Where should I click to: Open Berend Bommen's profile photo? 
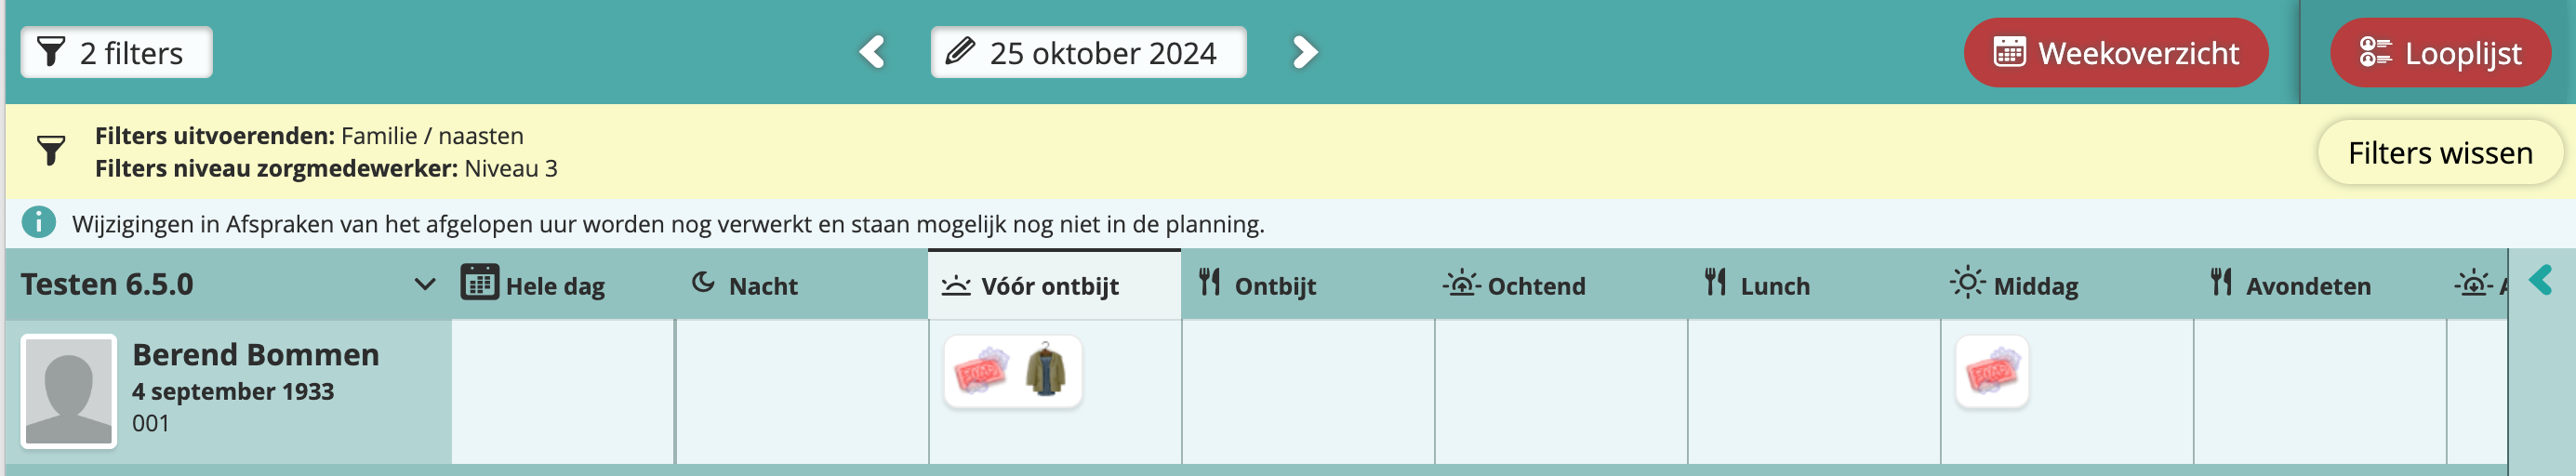(69, 391)
